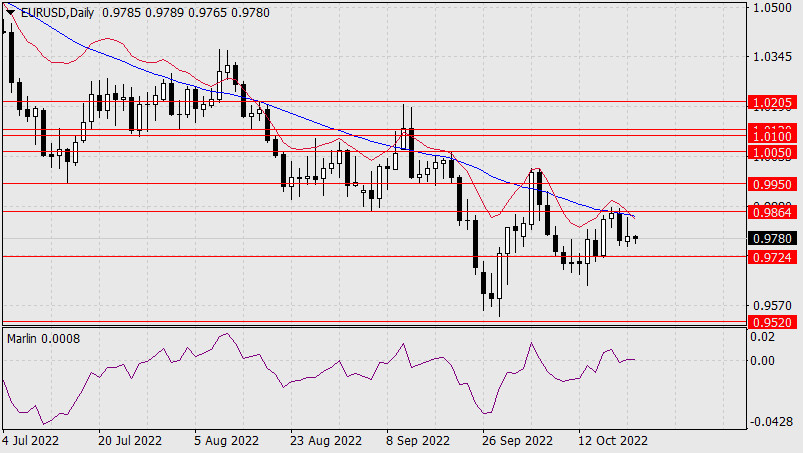Select the 0.9520 red price level label
The image size is (803, 453).
pyautogui.click(x=773, y=322)
